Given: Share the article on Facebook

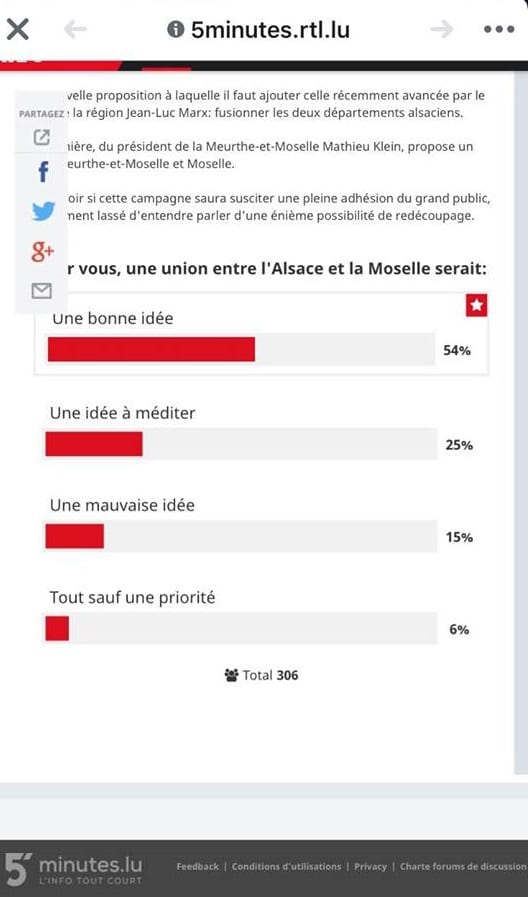Looking at the screenshot, I should tap(43, 172).
